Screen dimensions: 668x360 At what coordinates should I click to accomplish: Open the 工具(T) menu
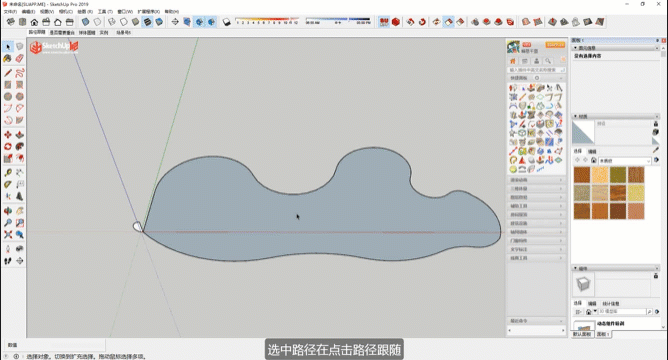(105, 12)
